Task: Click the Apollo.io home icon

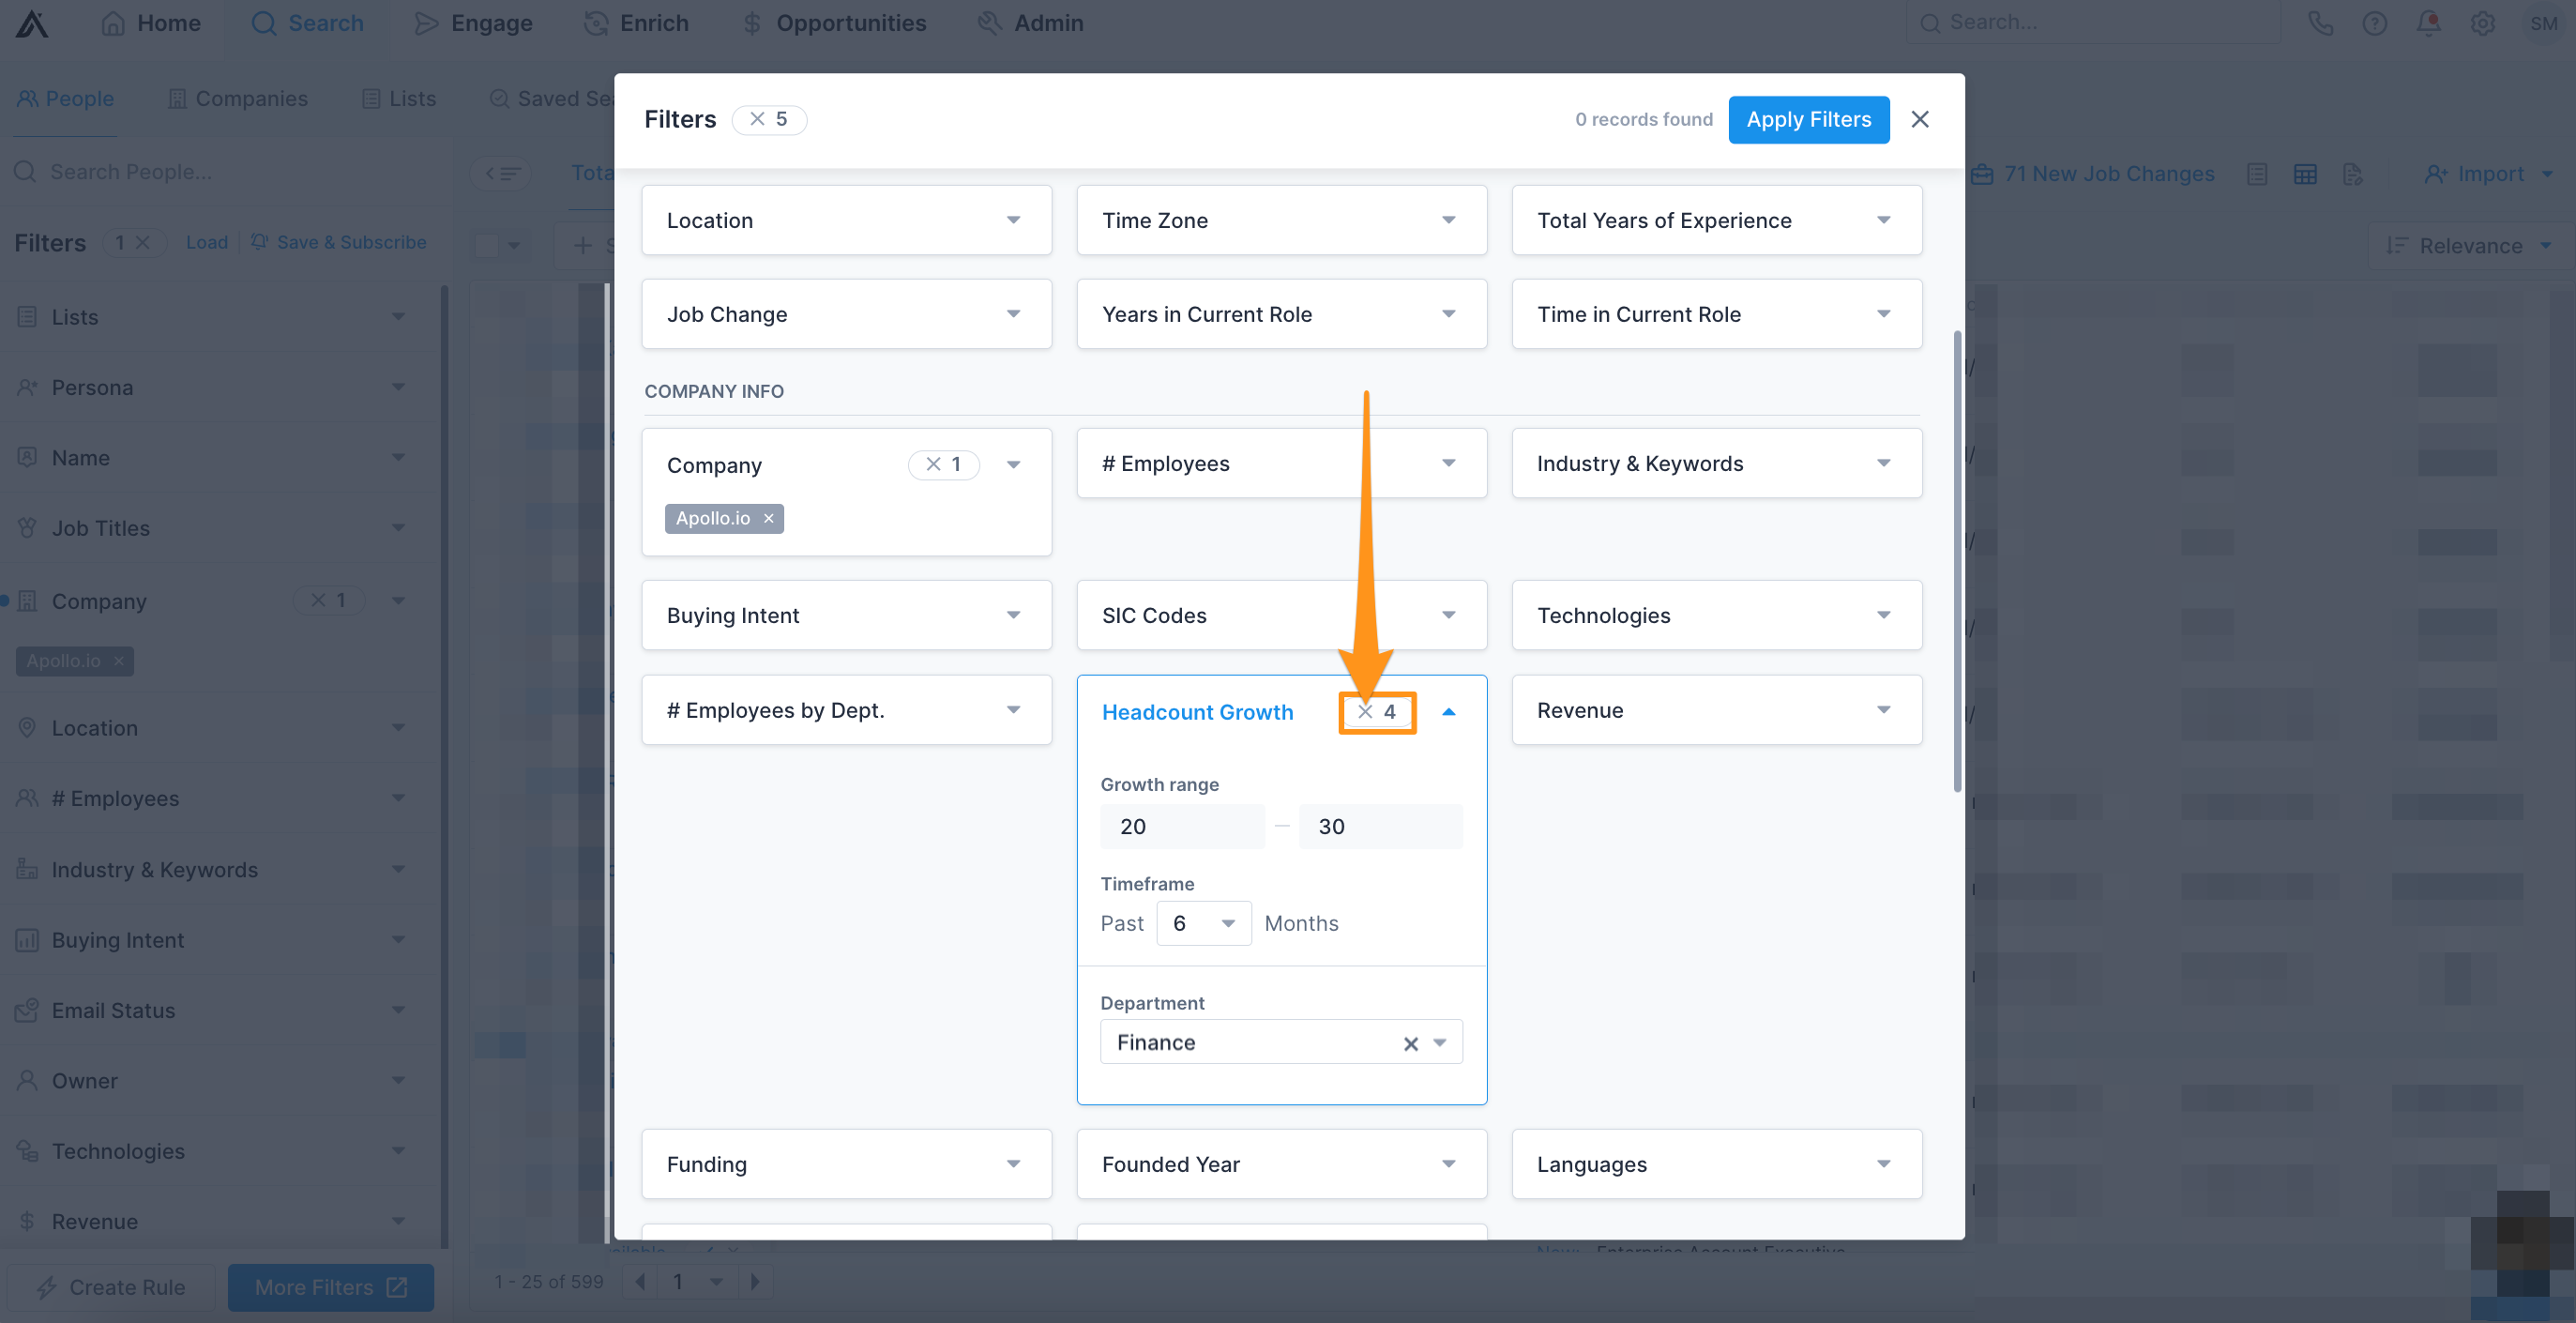Action: 32,23
